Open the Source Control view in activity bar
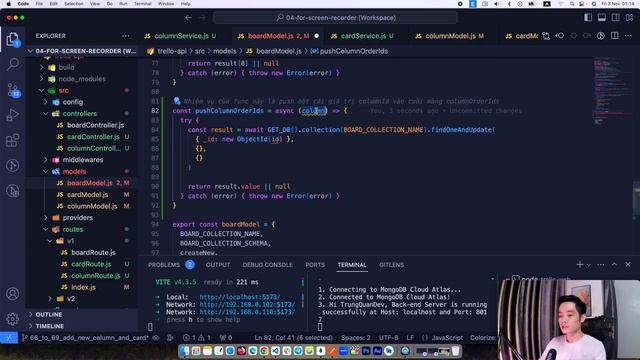 point(13,90)
